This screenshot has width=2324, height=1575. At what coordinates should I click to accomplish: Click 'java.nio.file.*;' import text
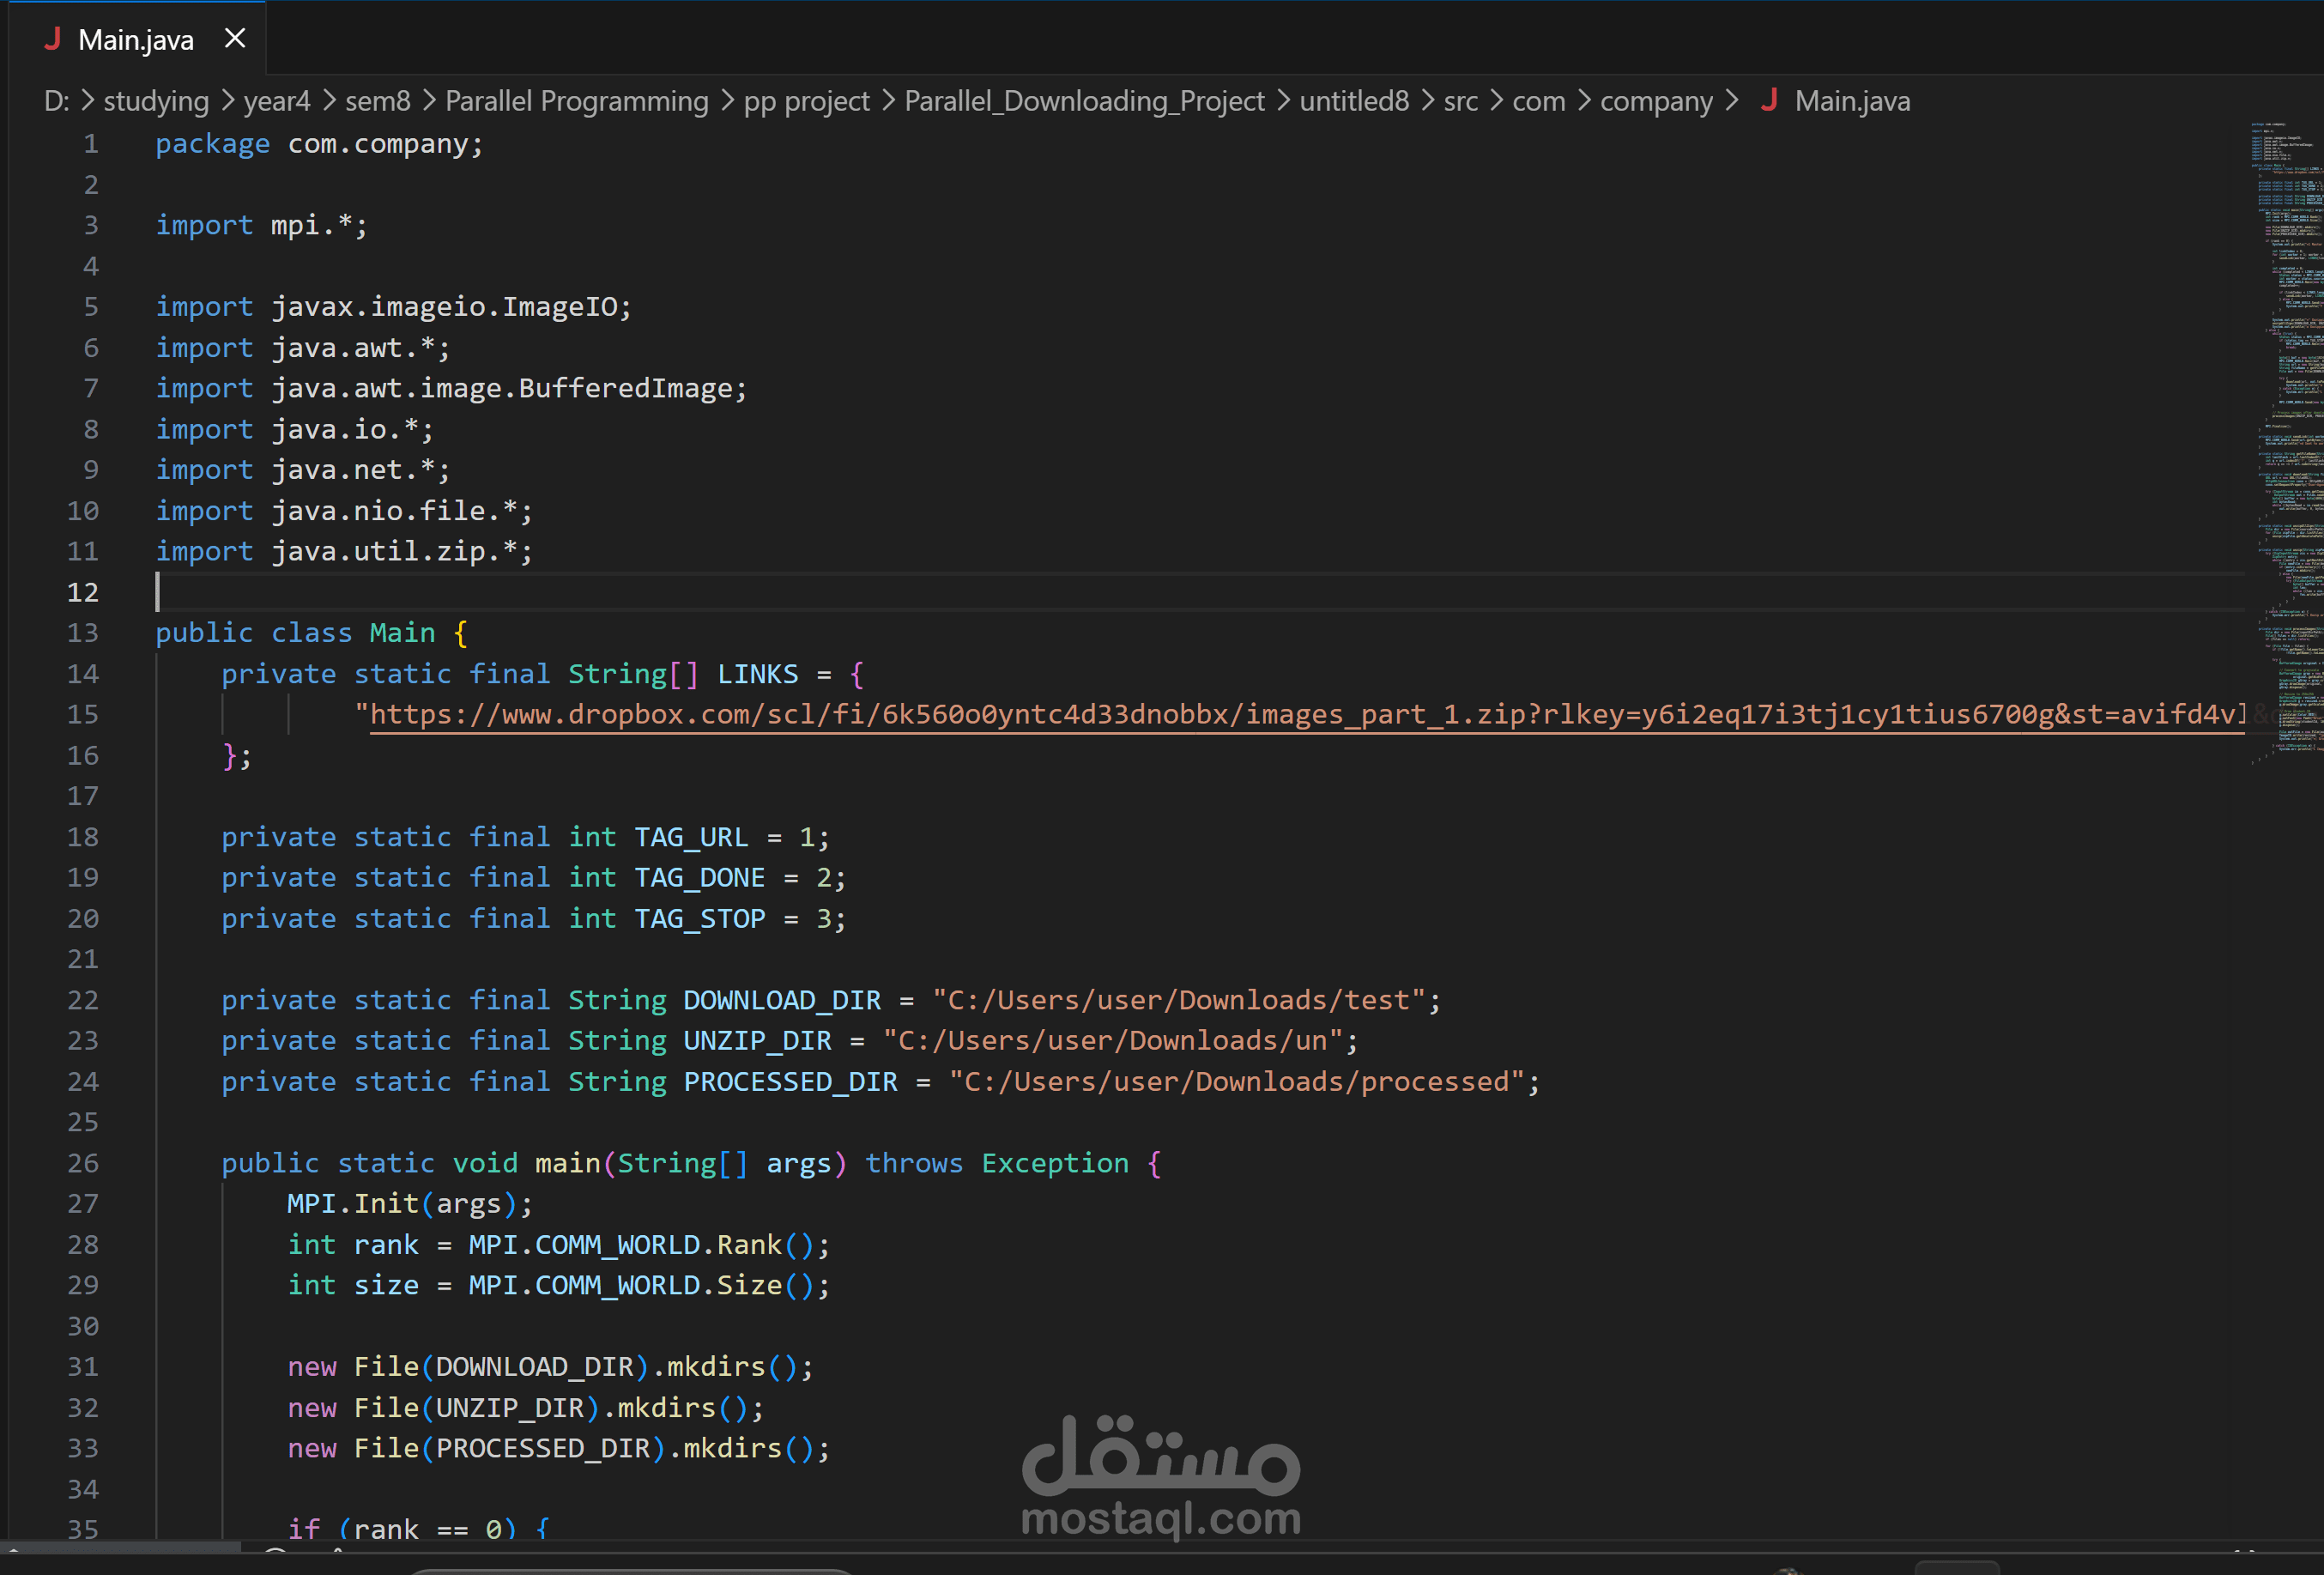(402, 511)
